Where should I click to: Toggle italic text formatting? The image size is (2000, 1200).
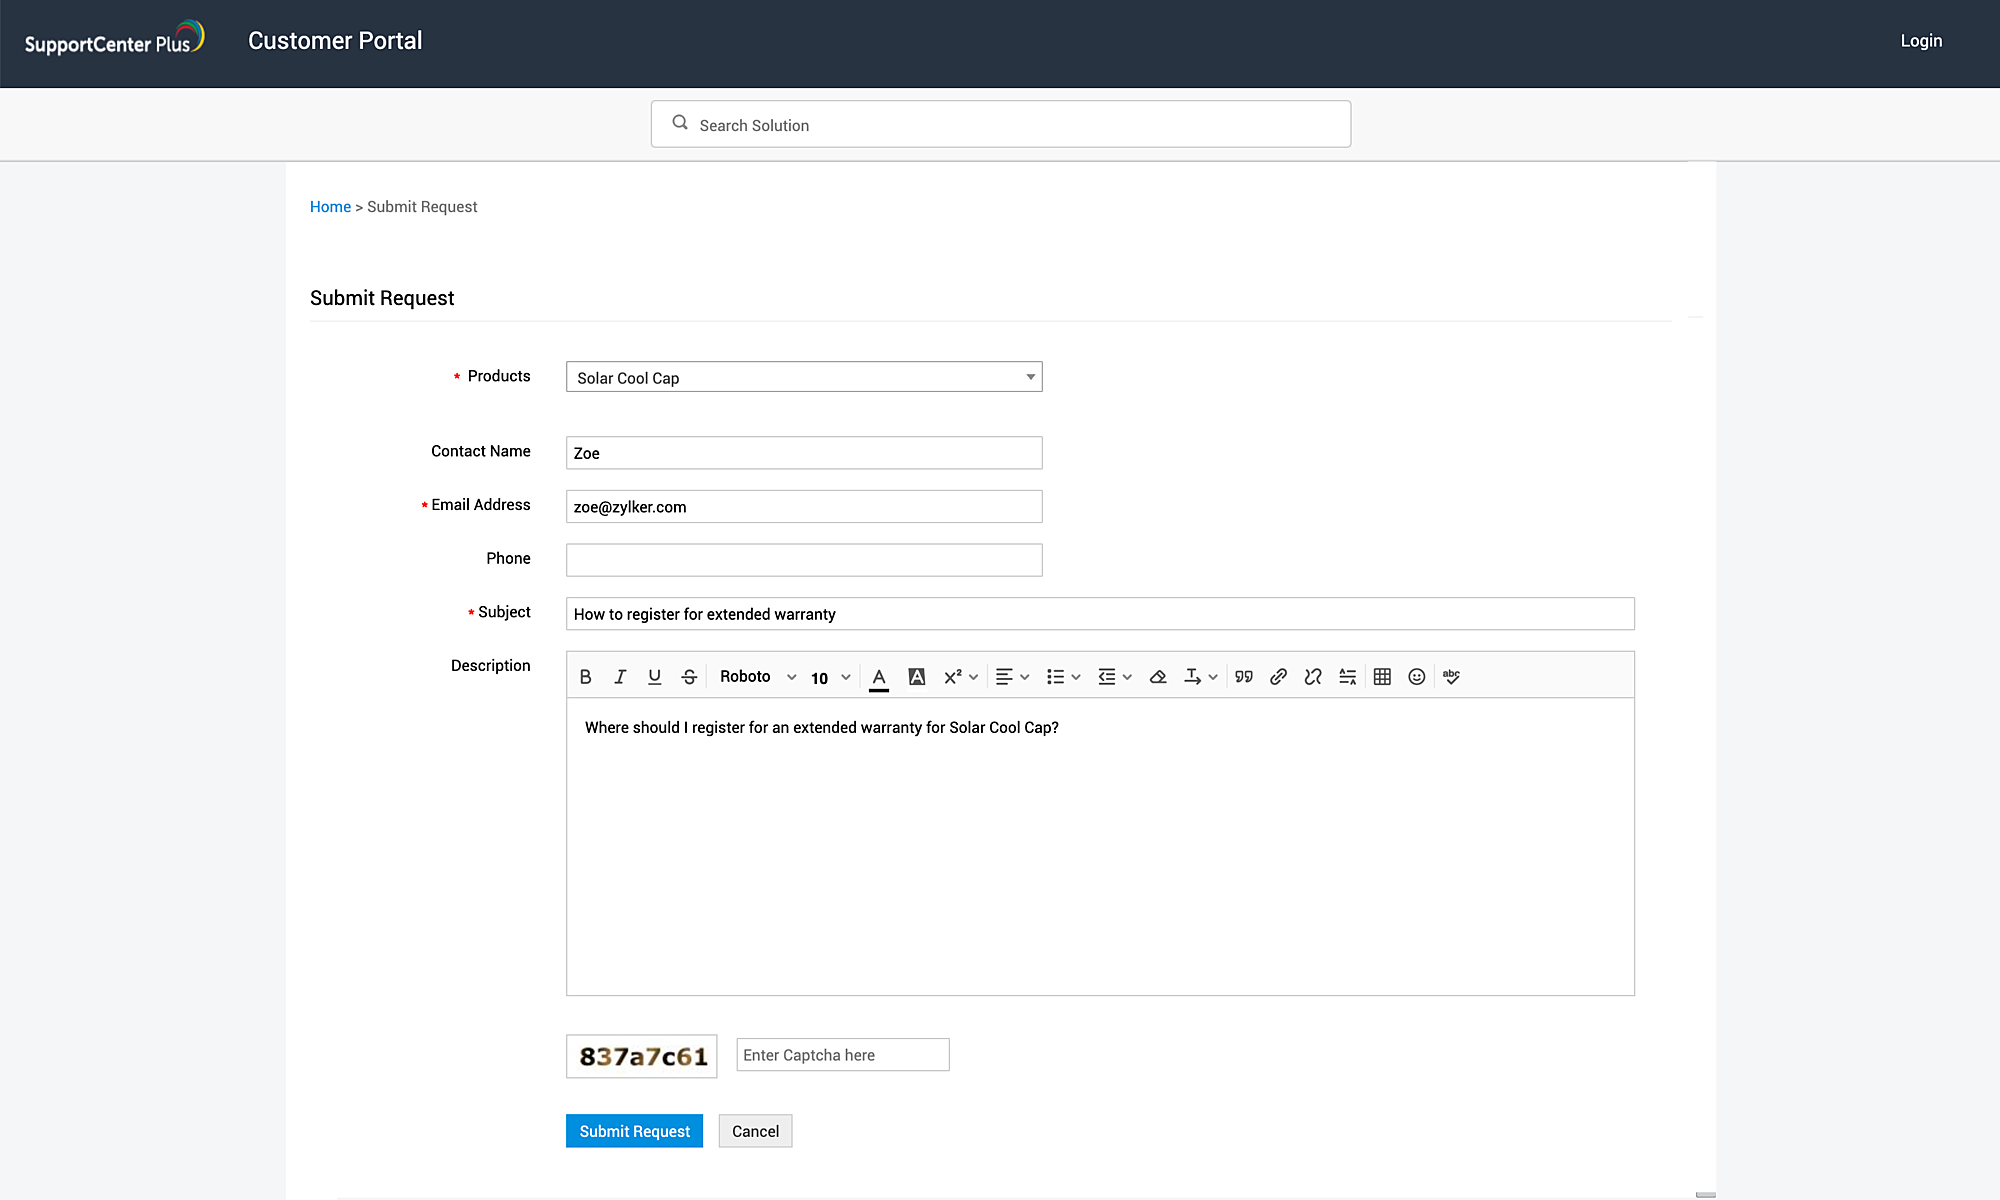(x=620, y=677)
